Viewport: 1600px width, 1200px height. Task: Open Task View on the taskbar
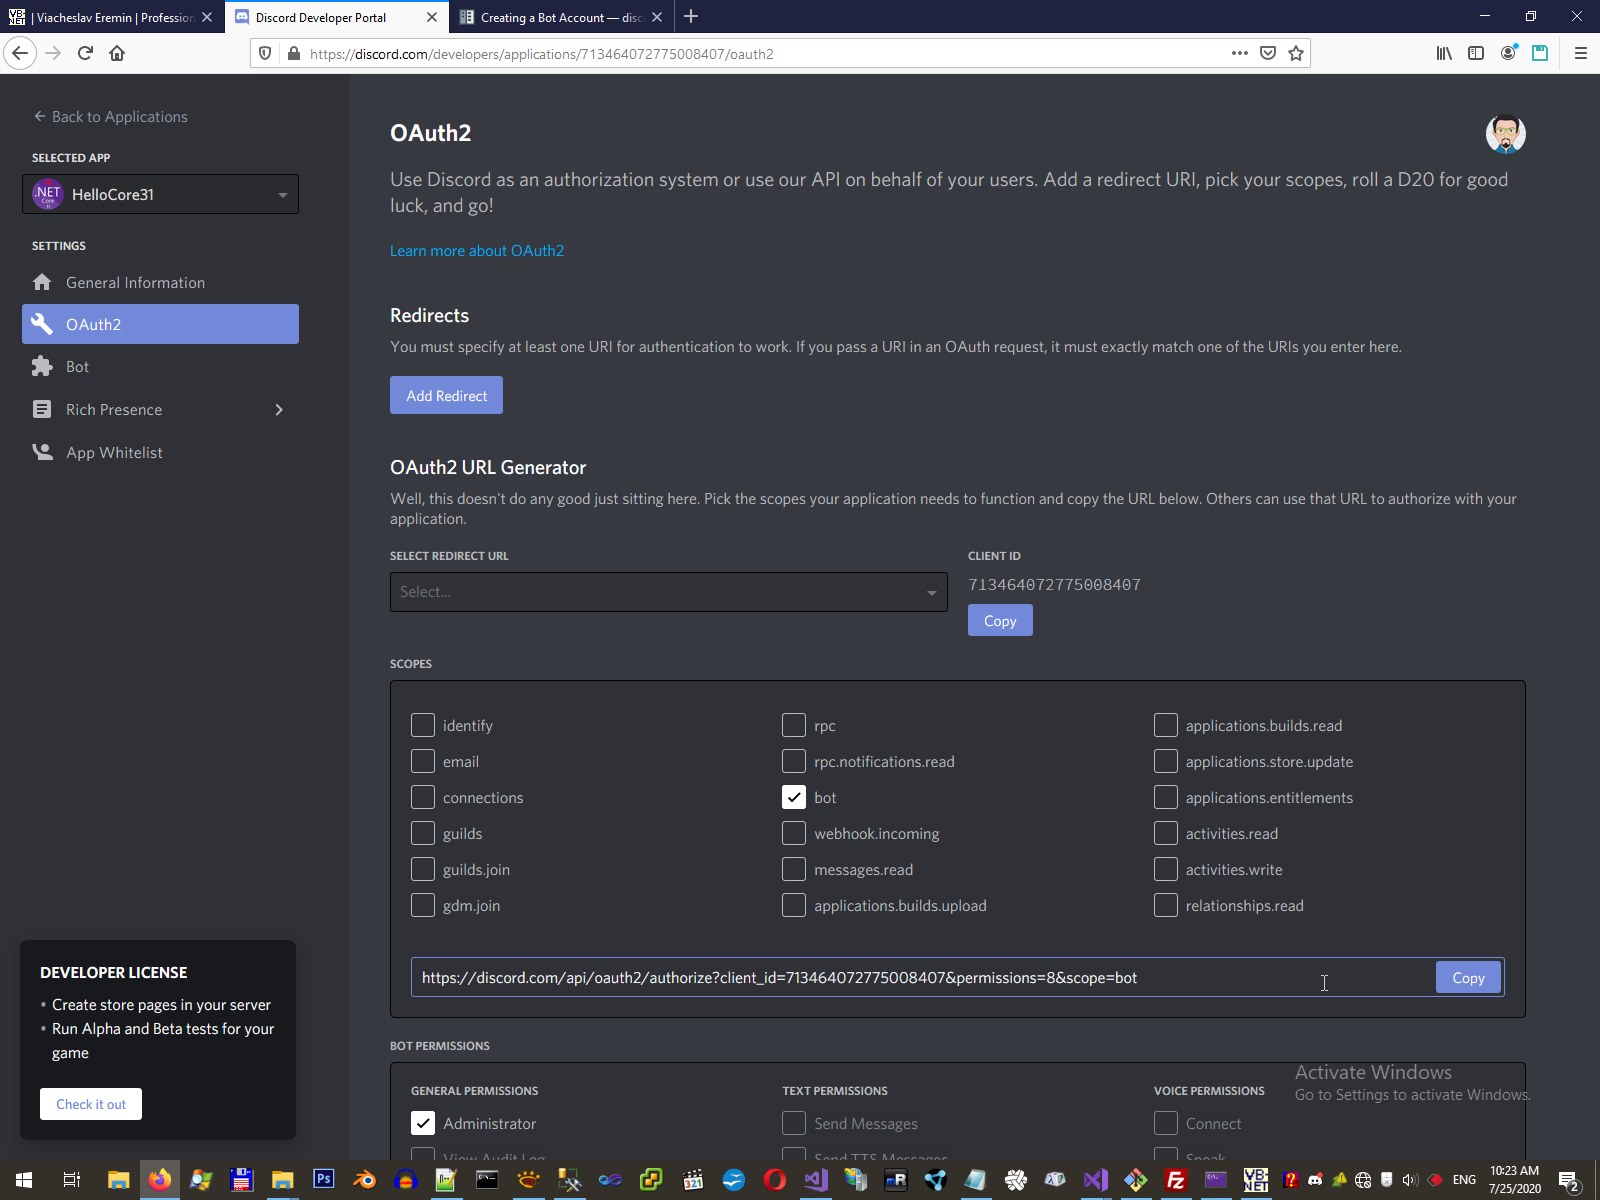[71, 1180]
